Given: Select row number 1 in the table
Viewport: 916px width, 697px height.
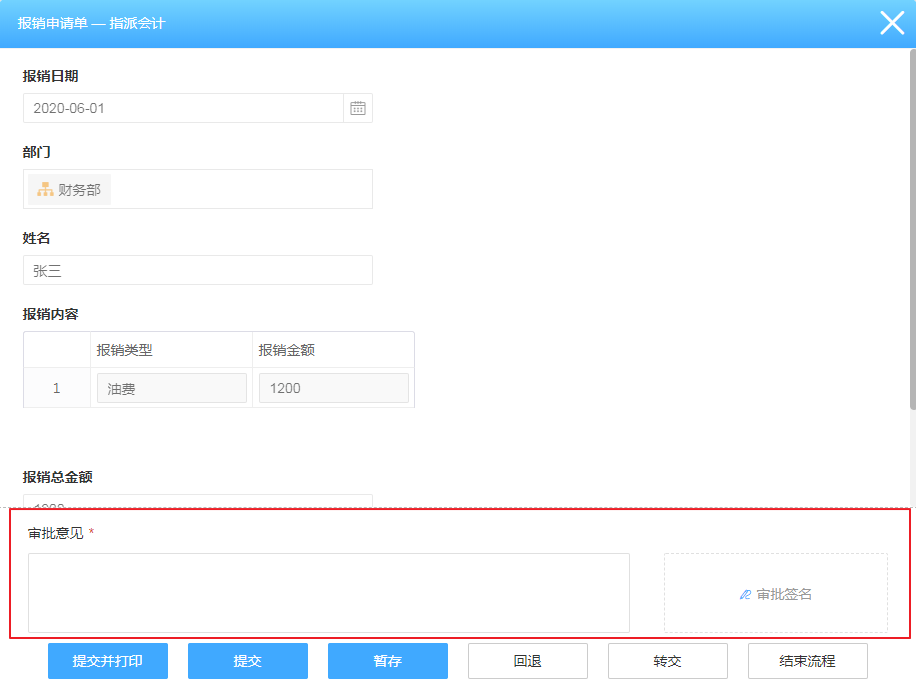Looking at the screenshot, I should pyautogui.click(x=56, y=388).
